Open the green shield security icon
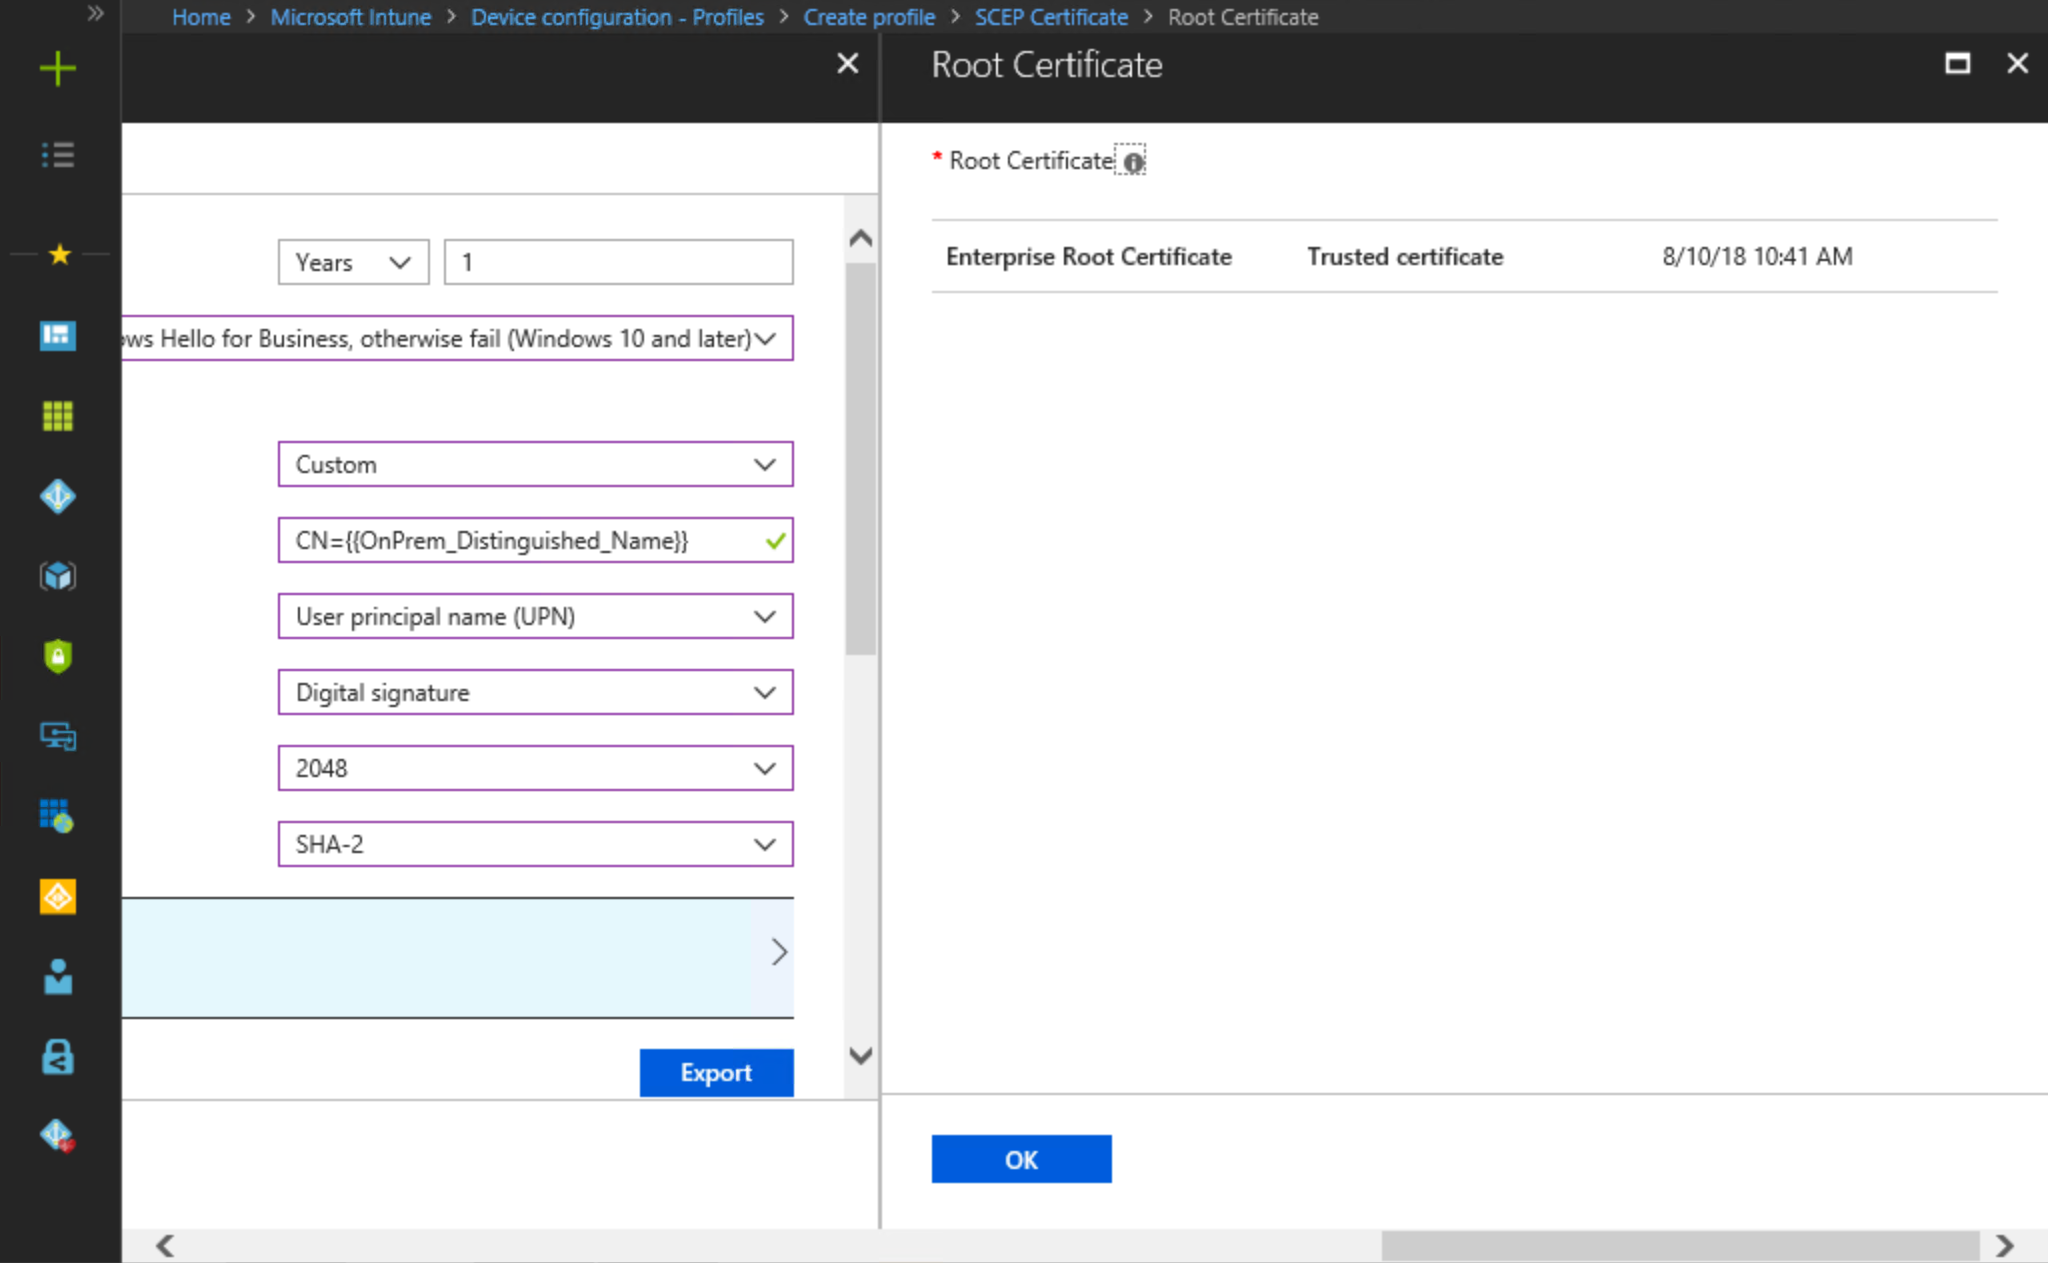 click(x=58, y=656)
